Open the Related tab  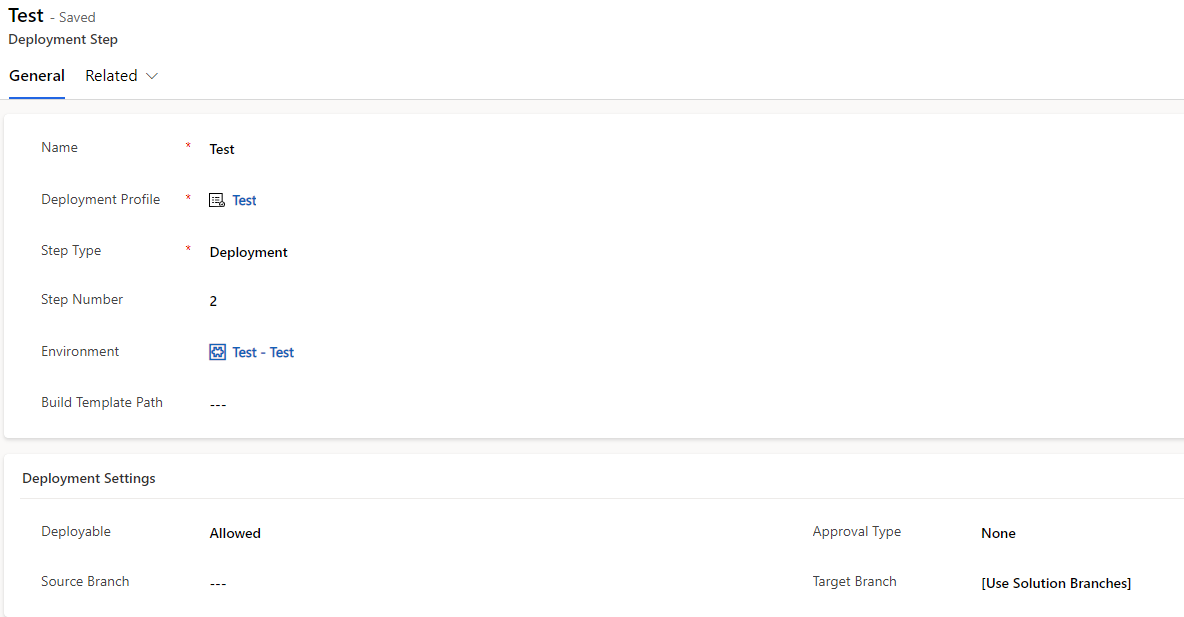point(110,75)
